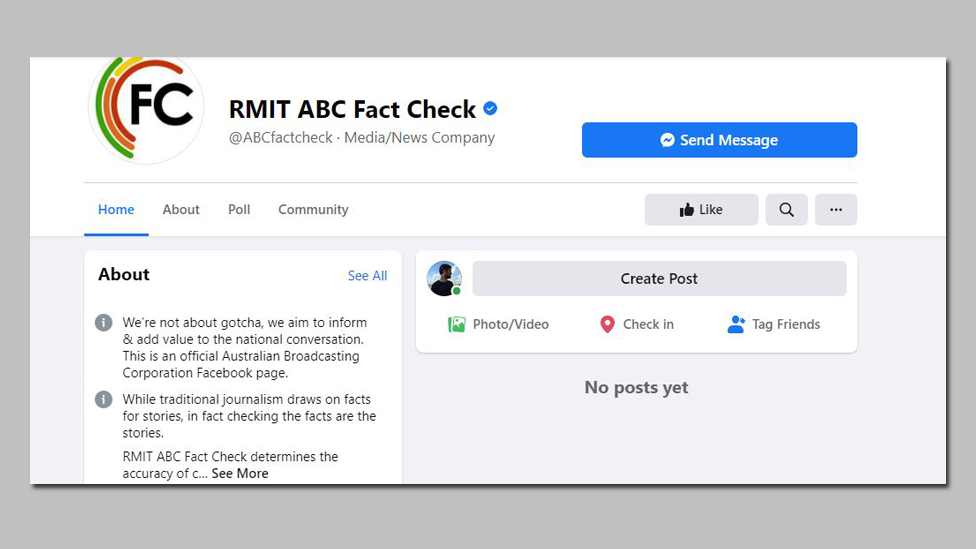Click the blue verified badge icon
Image resolution: width=976 pixels, height=549 pixels.
490,108
